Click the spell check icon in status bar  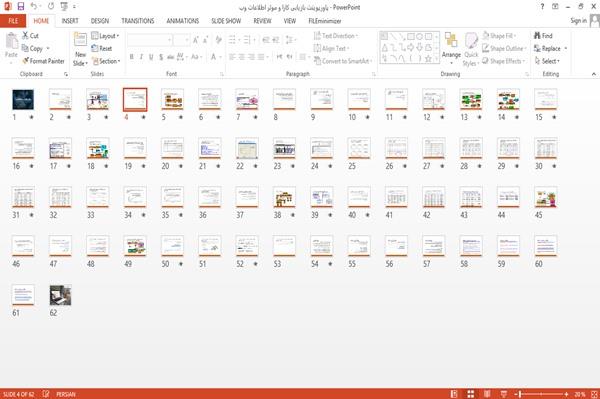coord(46,394)
